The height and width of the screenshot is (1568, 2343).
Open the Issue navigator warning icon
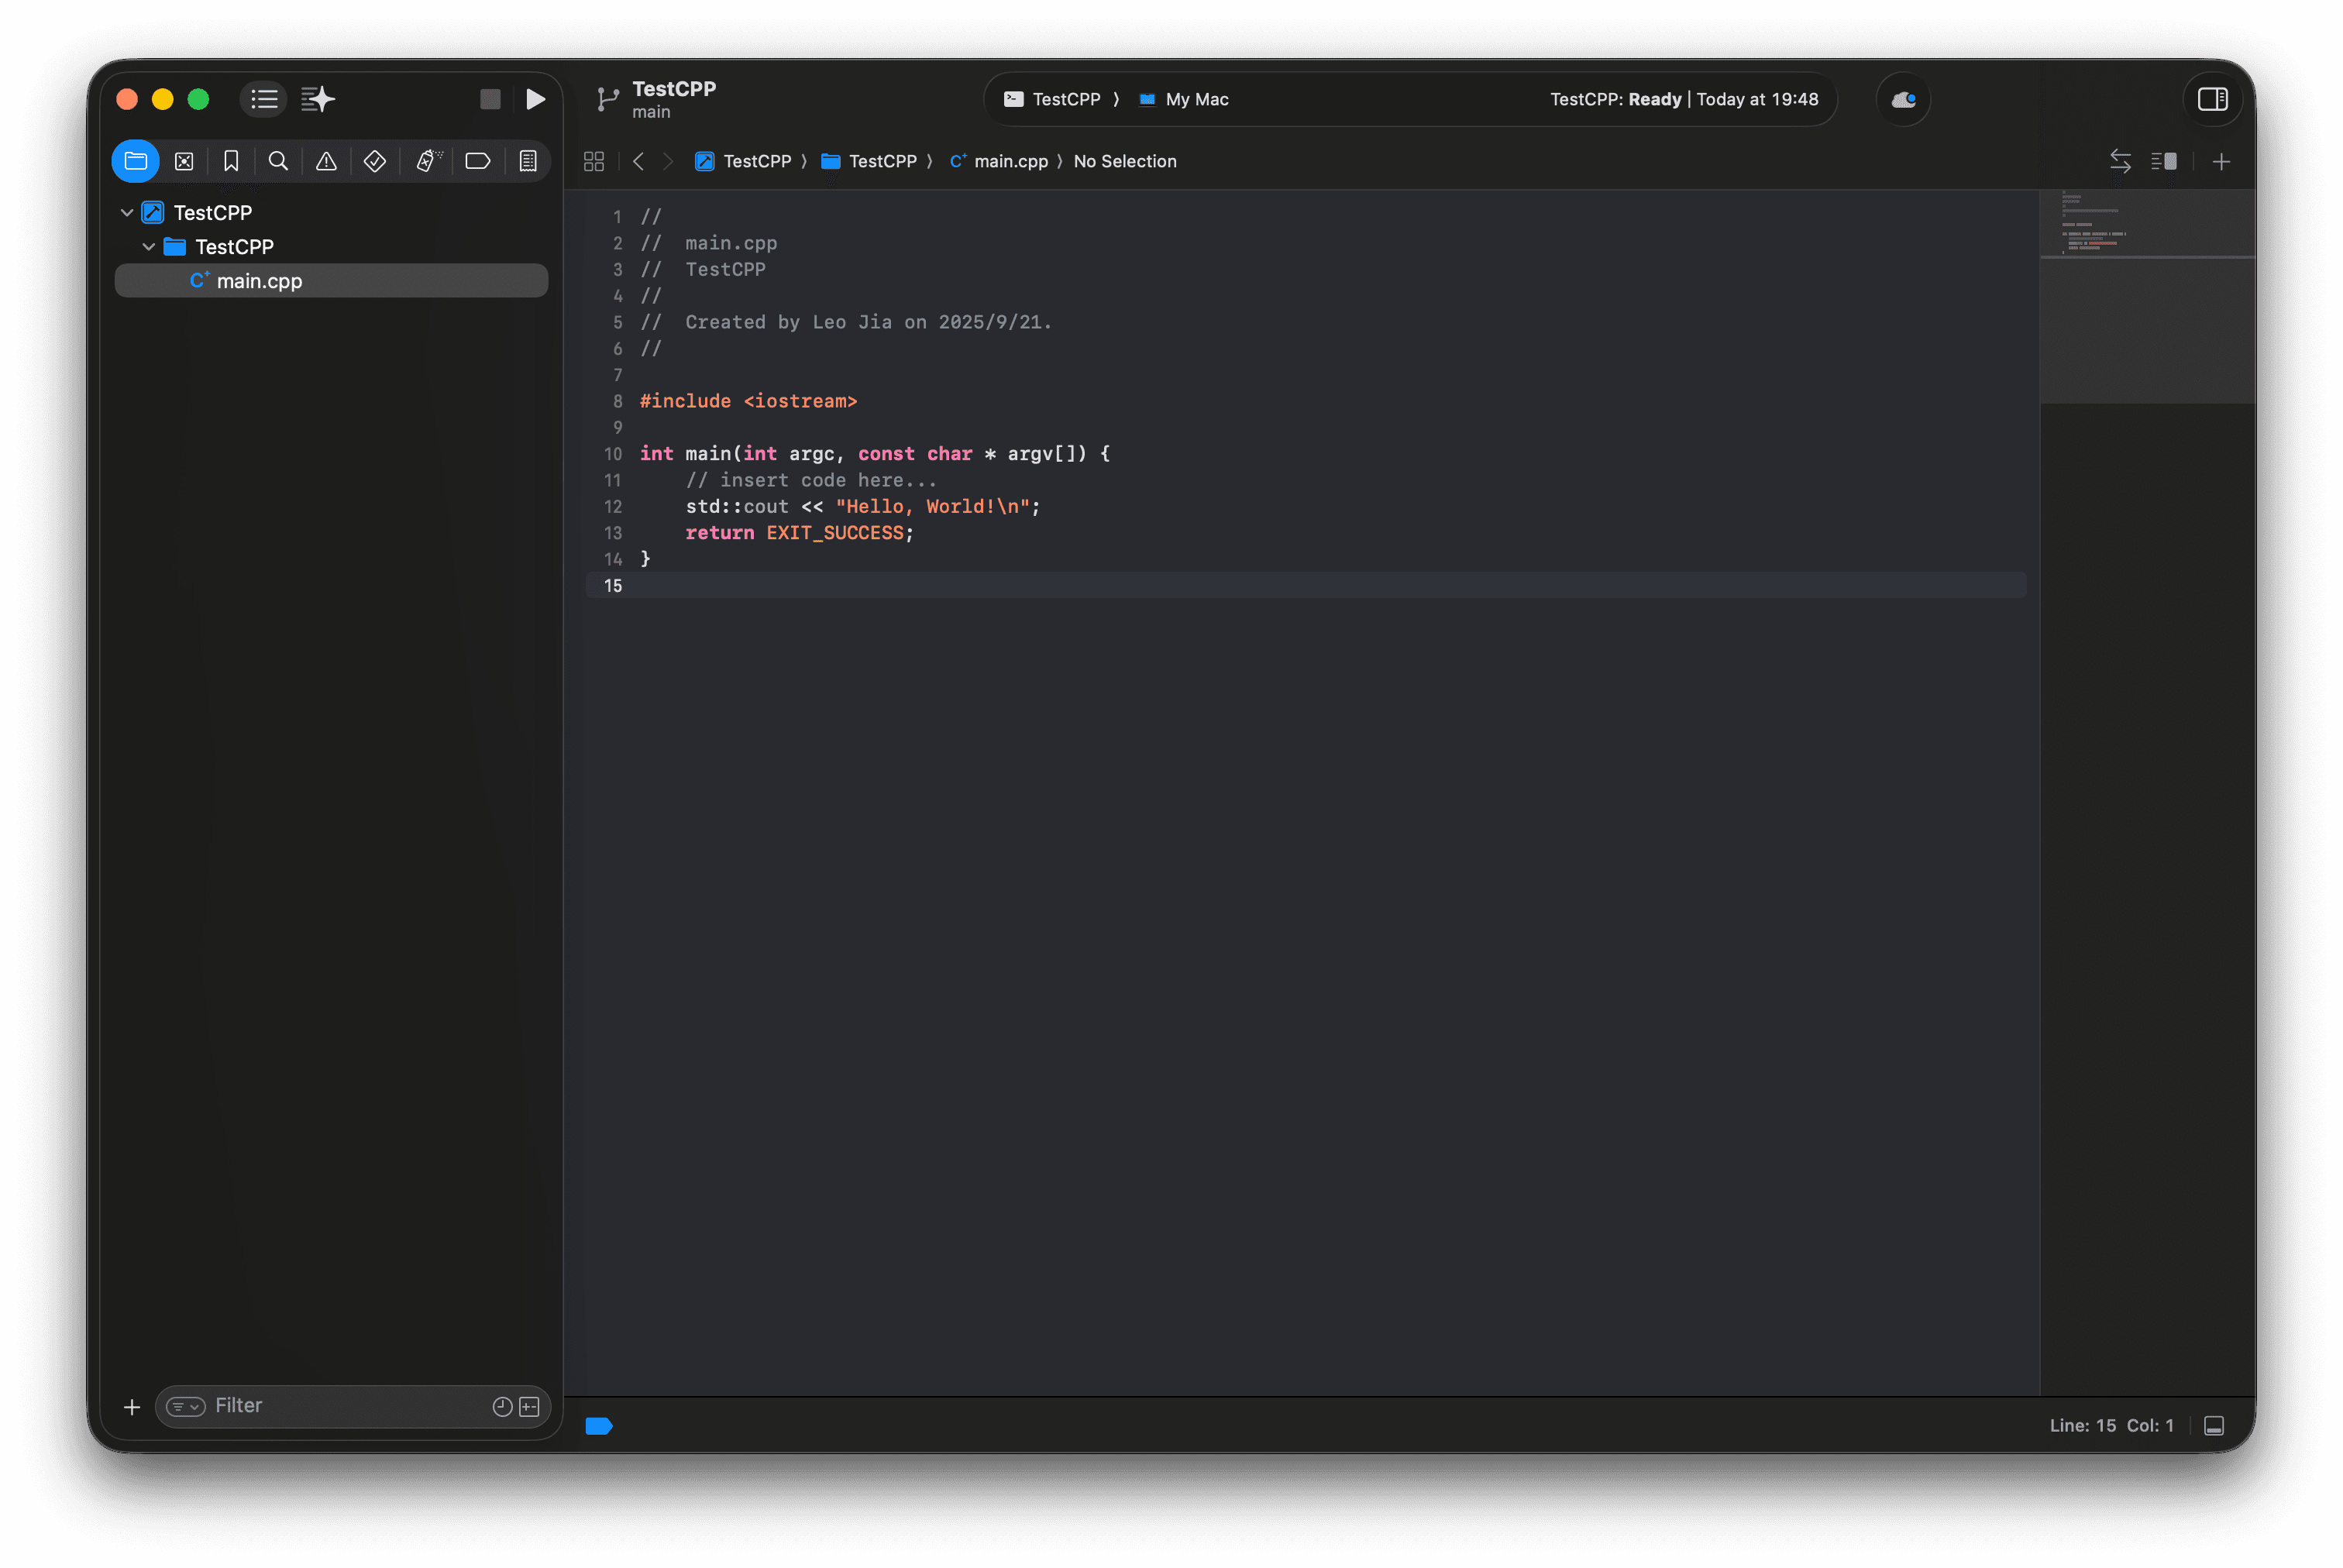[326, 161]
